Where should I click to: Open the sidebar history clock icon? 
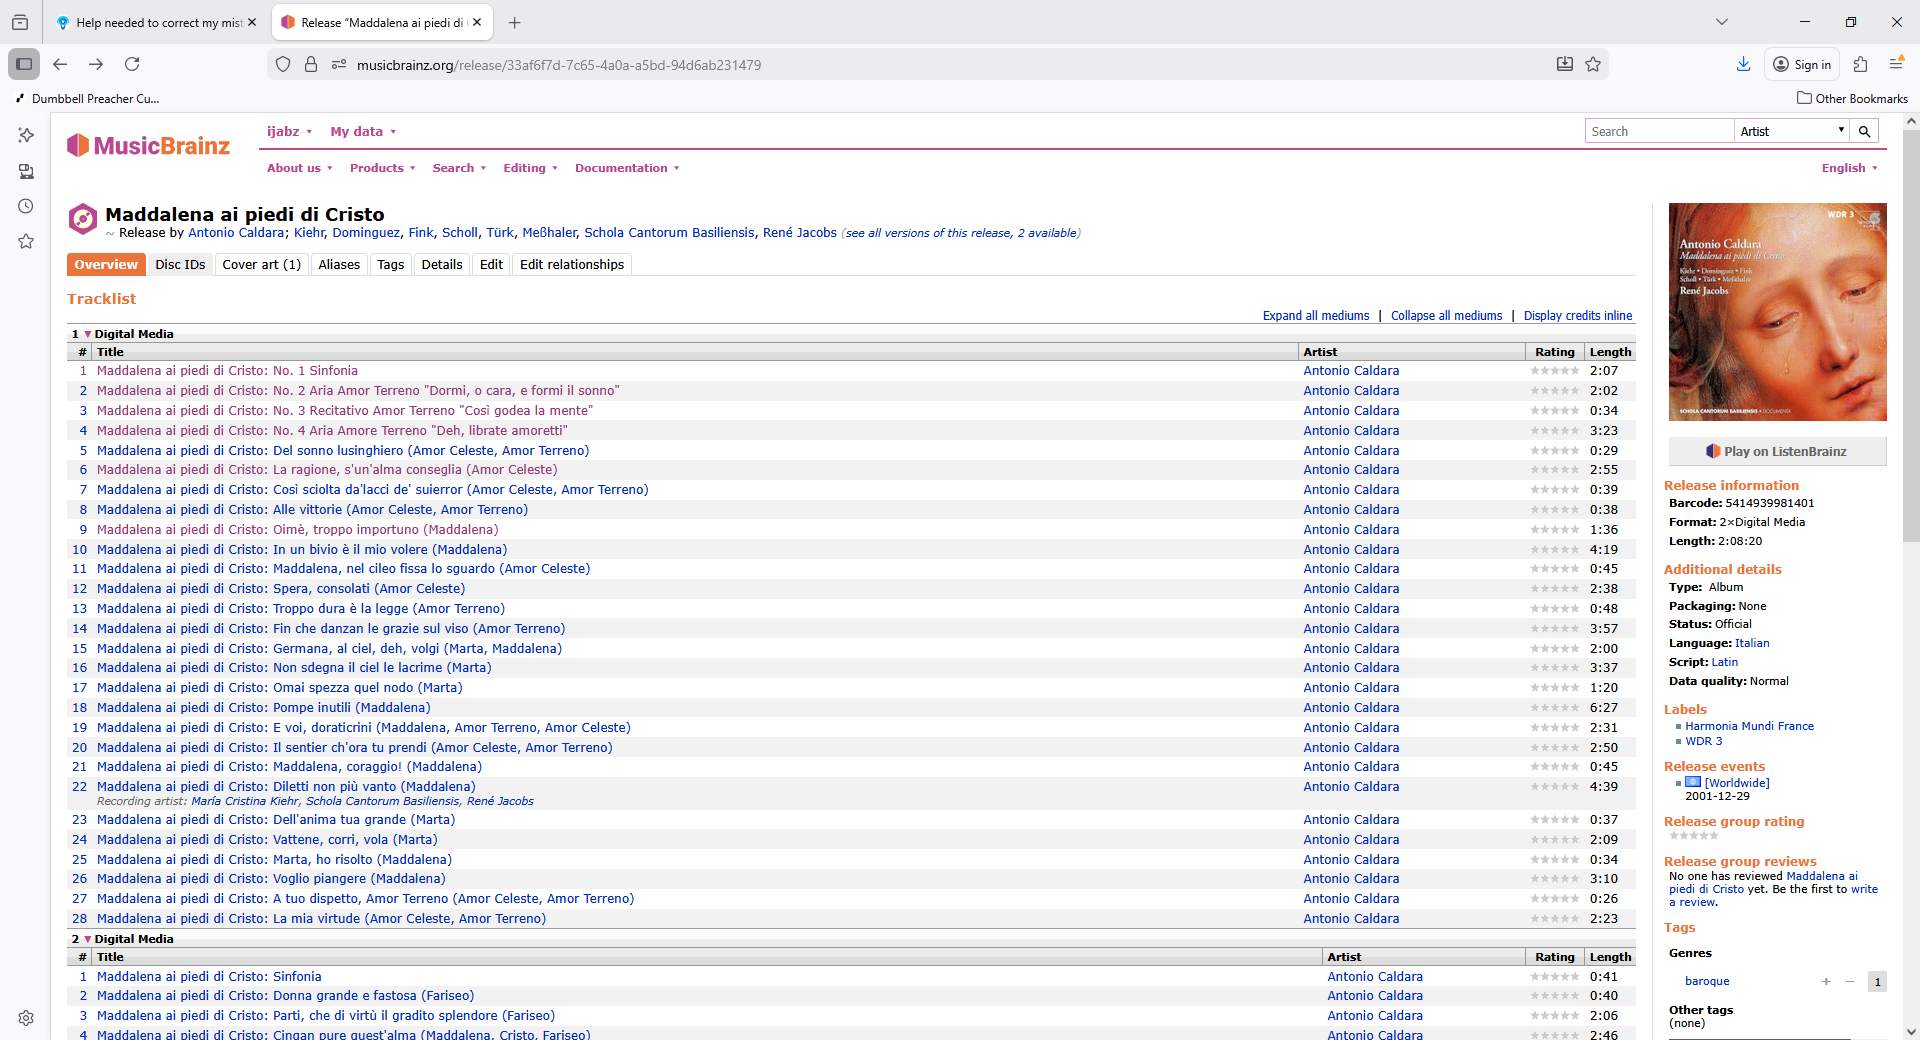26,207
